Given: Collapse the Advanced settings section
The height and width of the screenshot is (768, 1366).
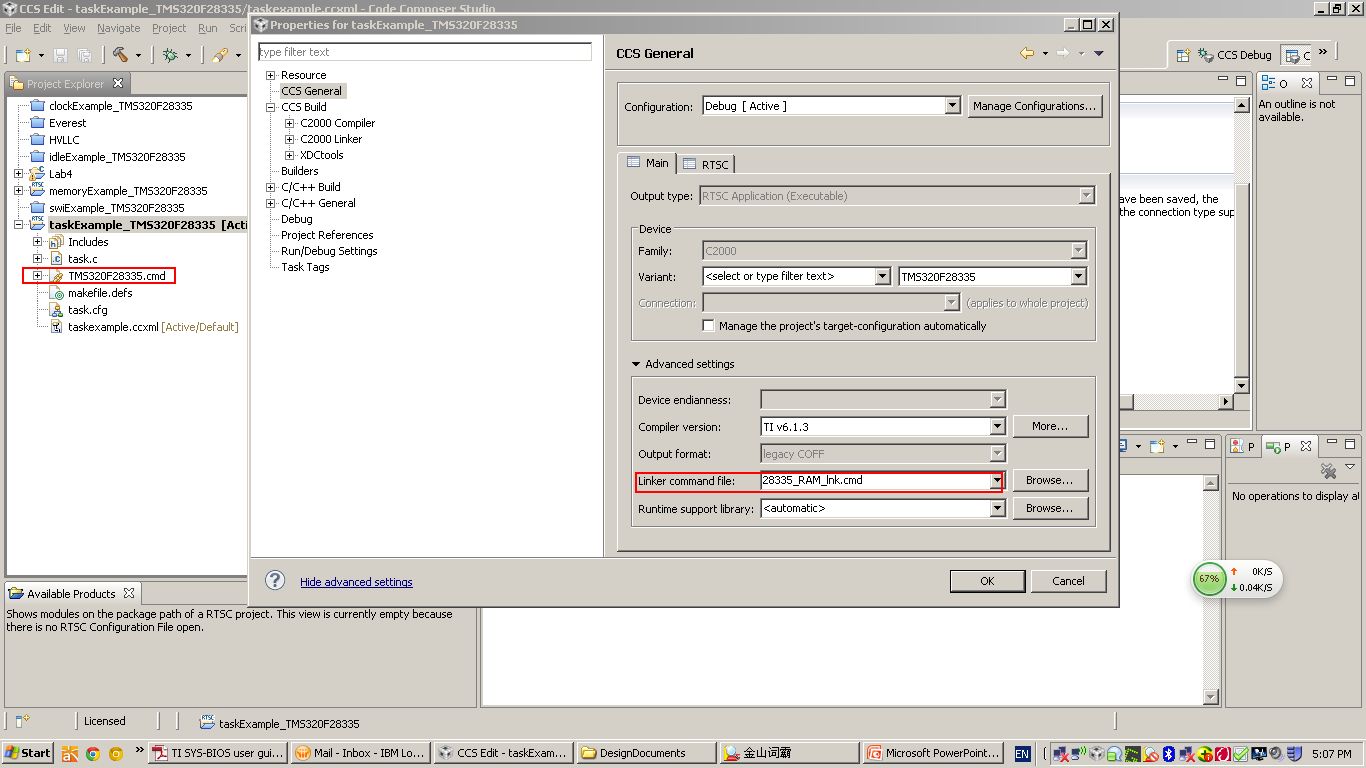Looking at the screenshot, I should pyautogui.click(x=636, y=364).
